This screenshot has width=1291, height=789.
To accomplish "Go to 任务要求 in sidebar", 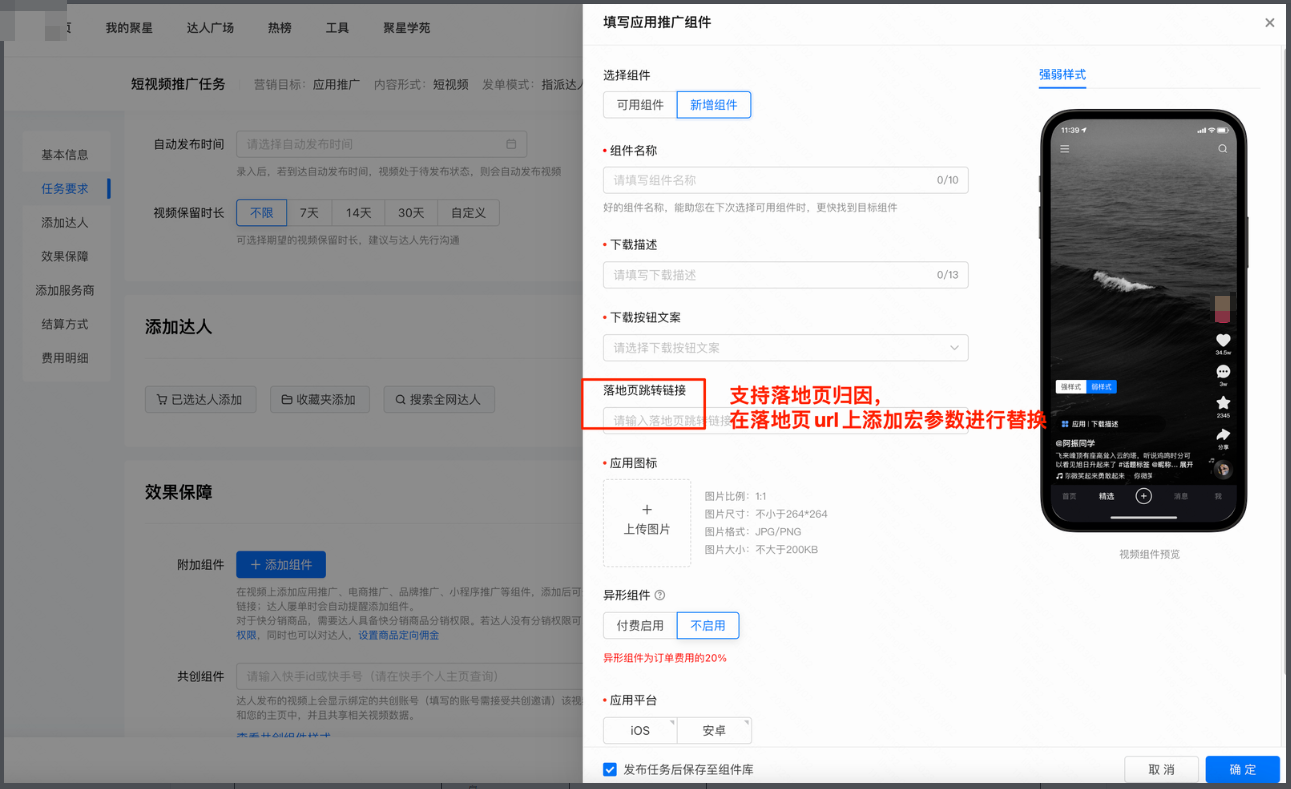I will [x=65, y=189].
